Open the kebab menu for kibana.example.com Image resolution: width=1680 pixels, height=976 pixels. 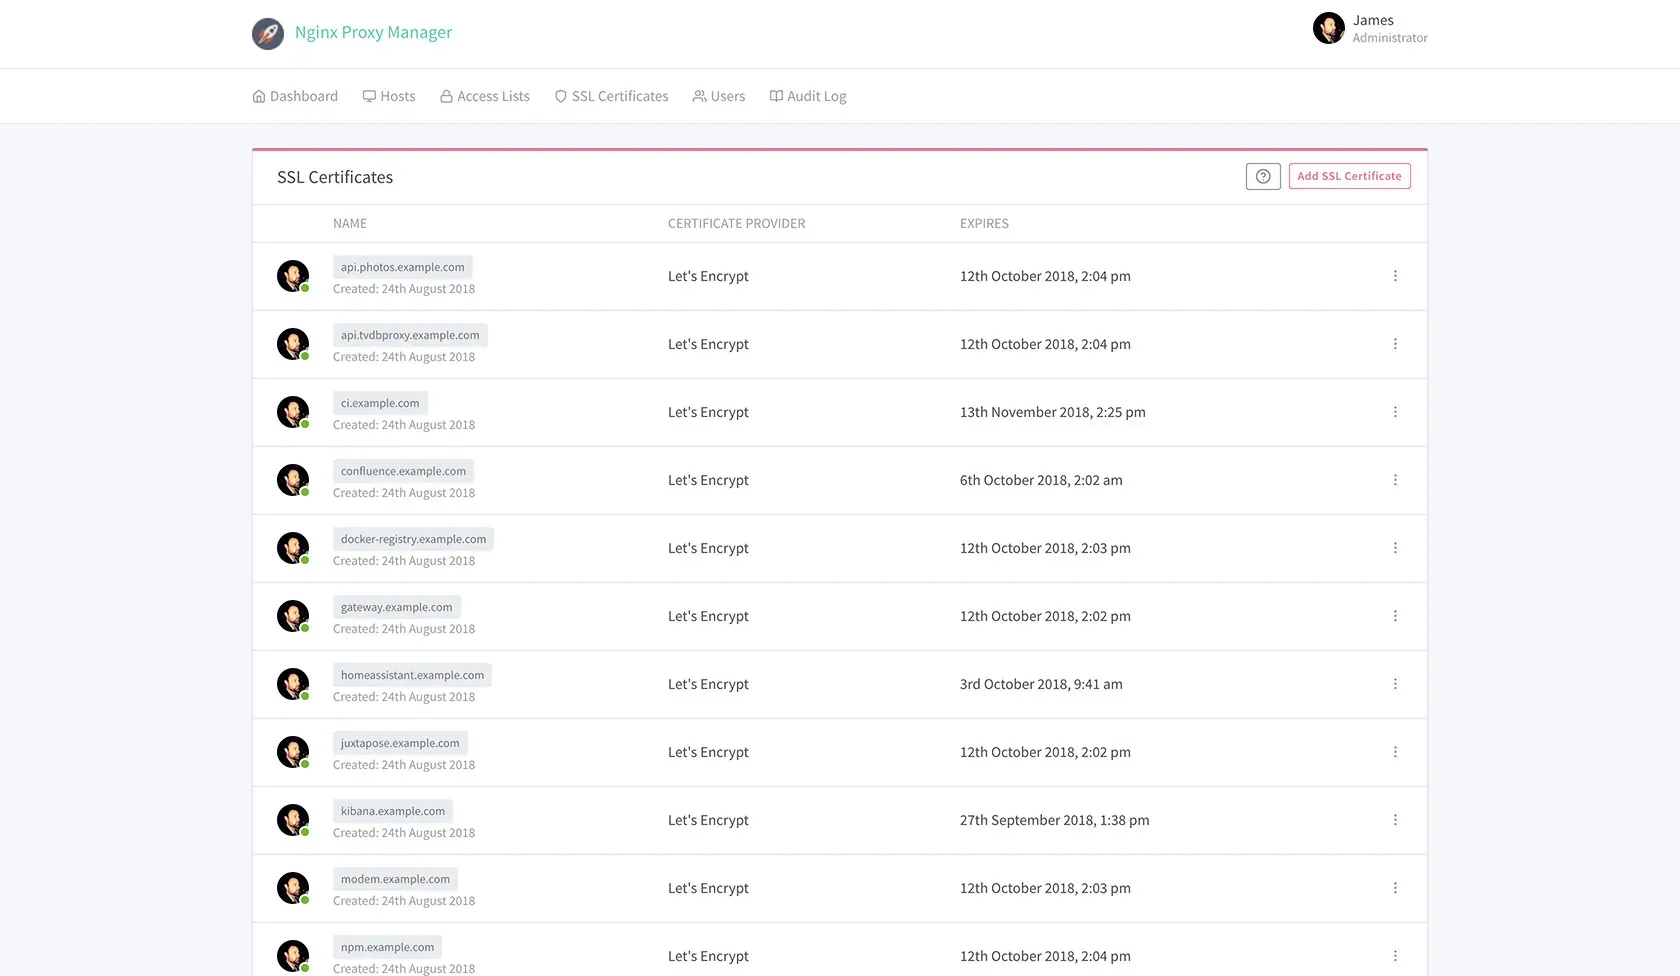(x=1395, y=820)
